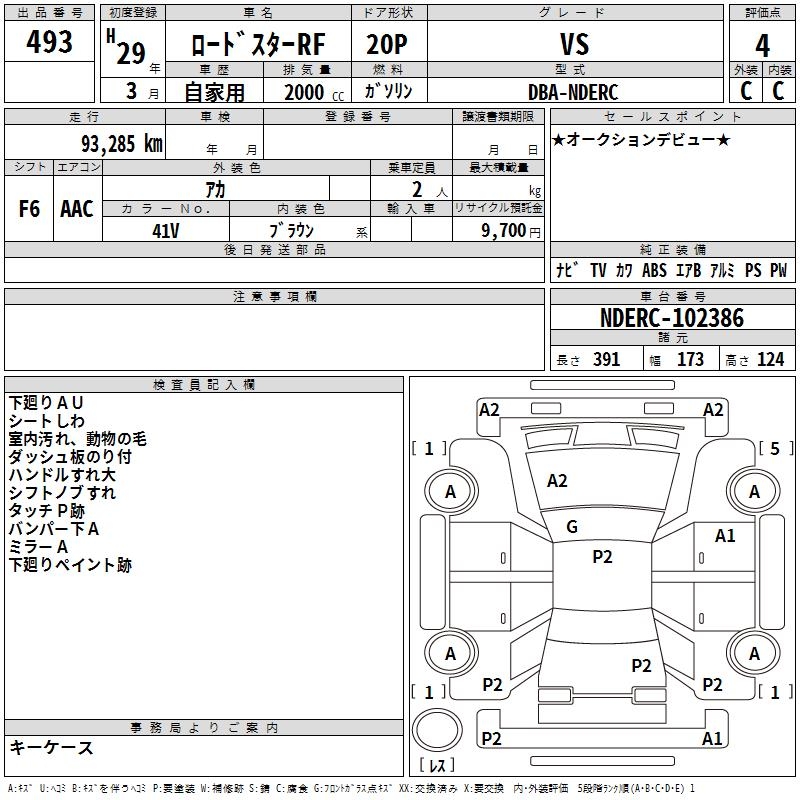Select the G mark on the windshield
The height and width of the screenshot is (800, 800).
(572, 527)
